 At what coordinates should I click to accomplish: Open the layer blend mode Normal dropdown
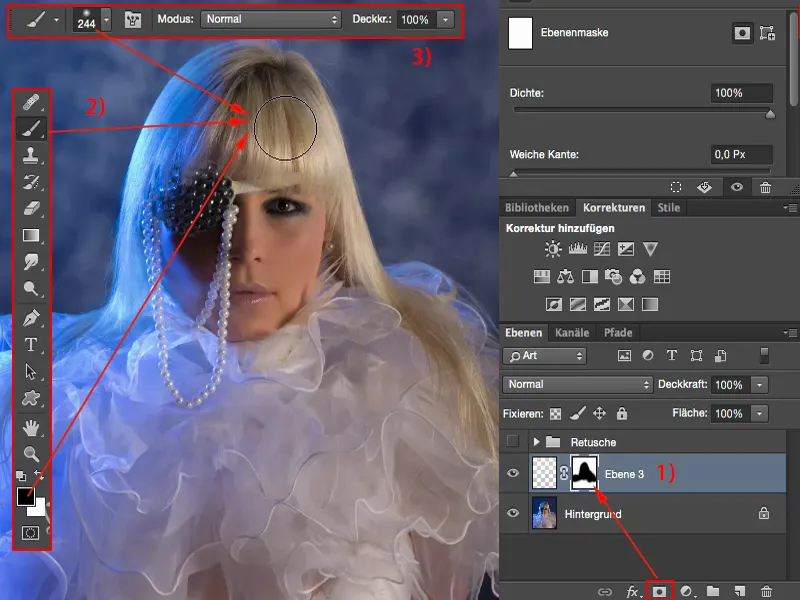[578, 384]
